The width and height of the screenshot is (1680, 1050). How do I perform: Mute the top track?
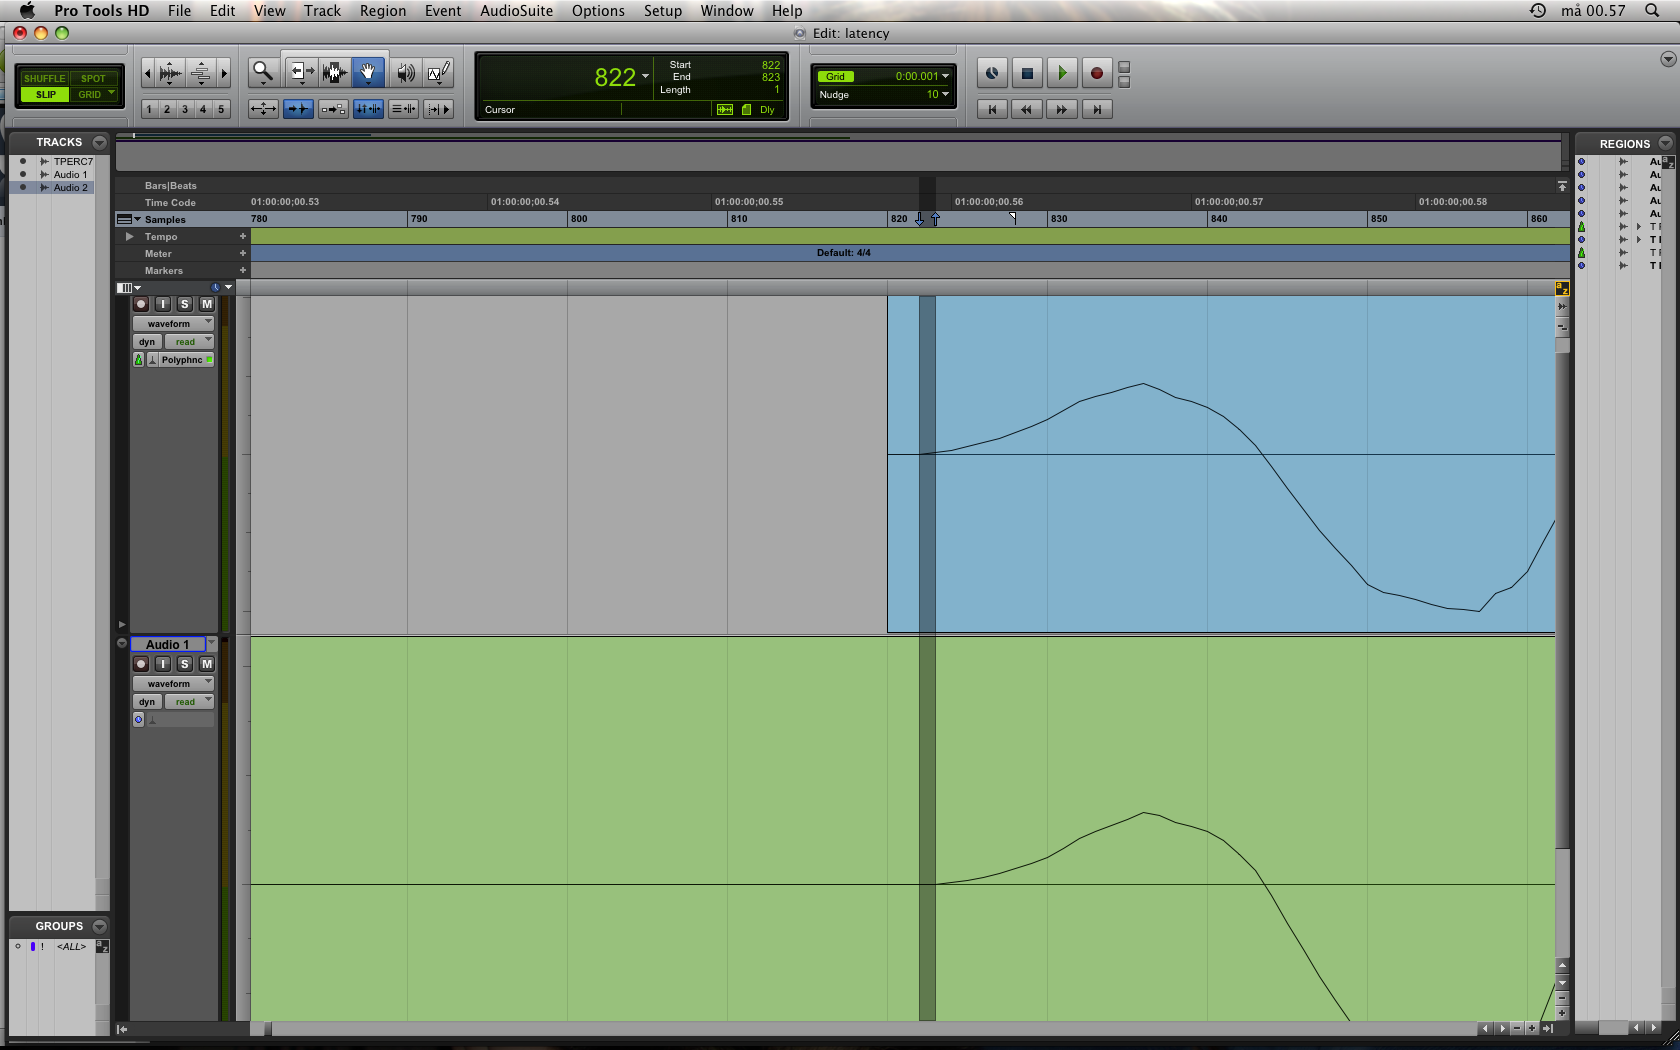point(207,304)
